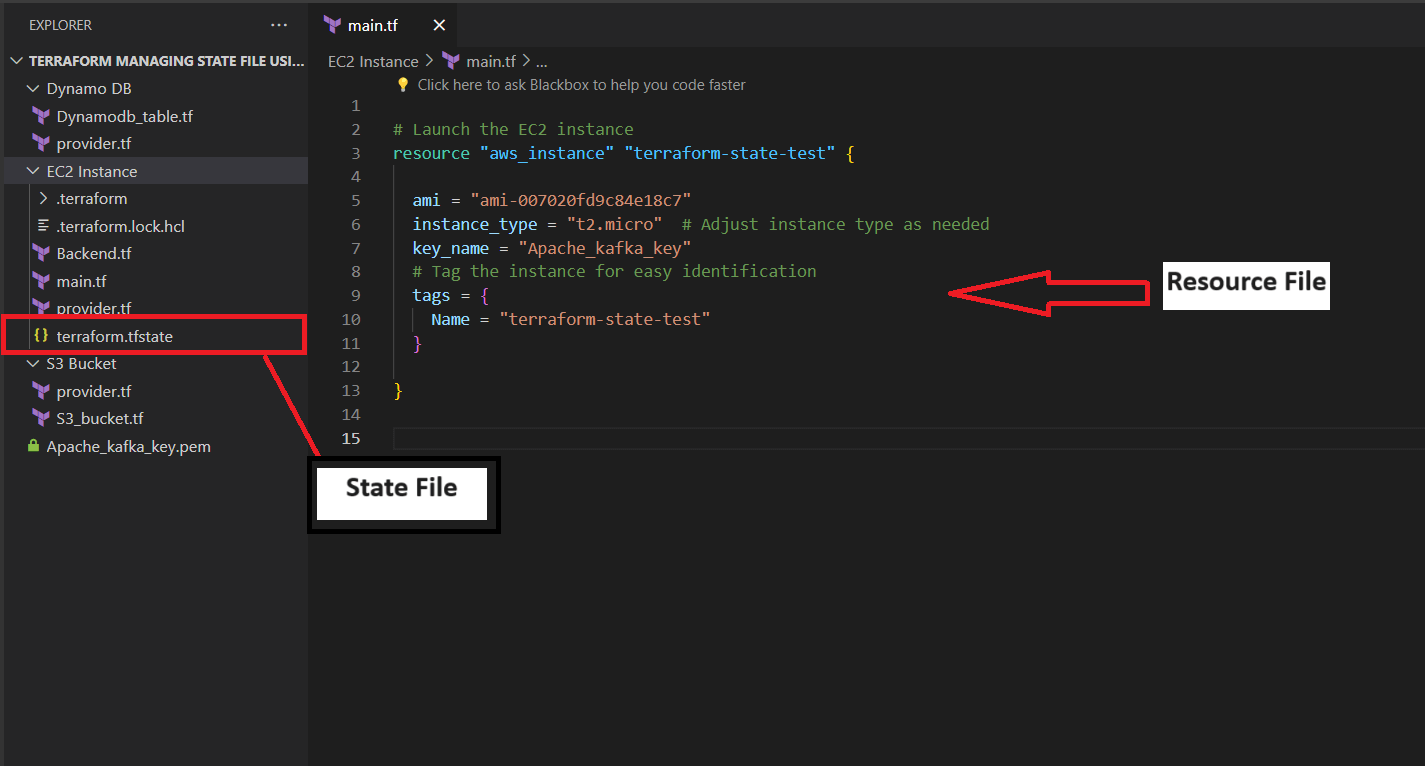Open Backend.tf in the explorer
1425x766 pixels.
(x=93, y=254)
